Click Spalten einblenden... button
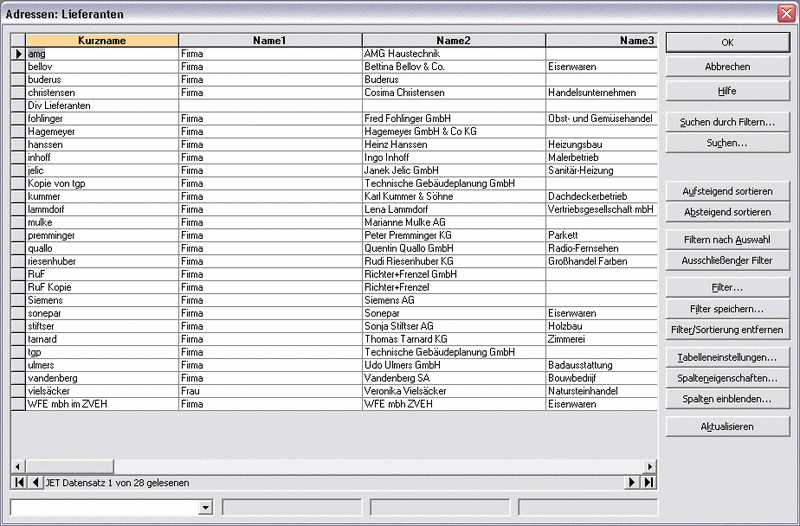Screen dimensions: 800x526 click(728, 399)
